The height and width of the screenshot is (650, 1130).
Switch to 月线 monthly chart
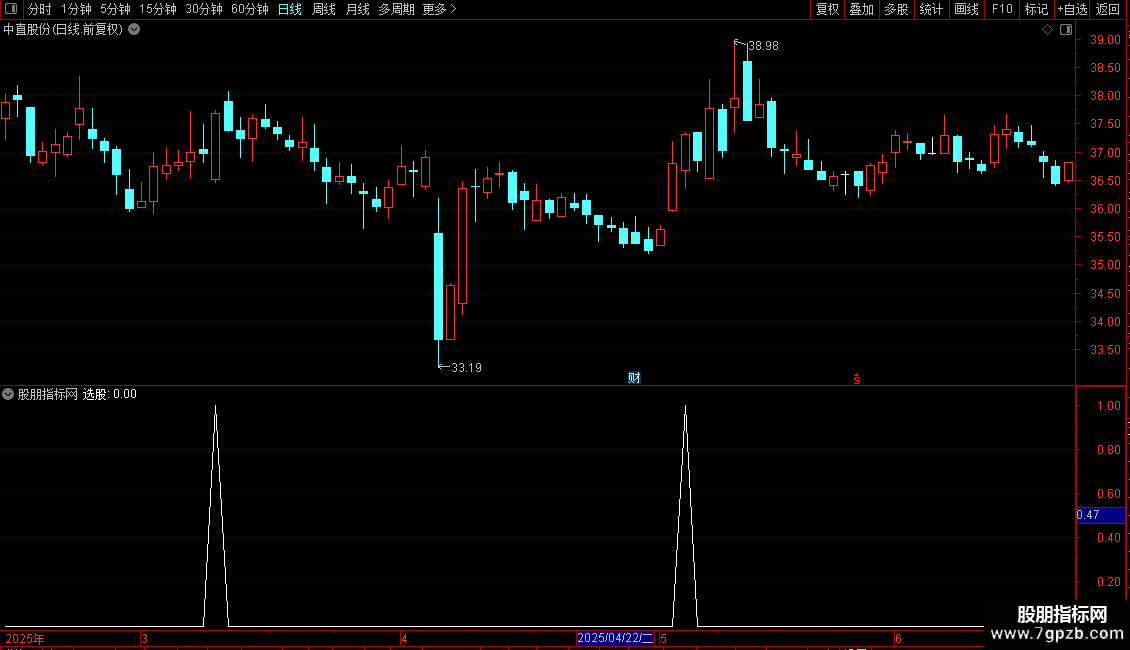(357, 9)
